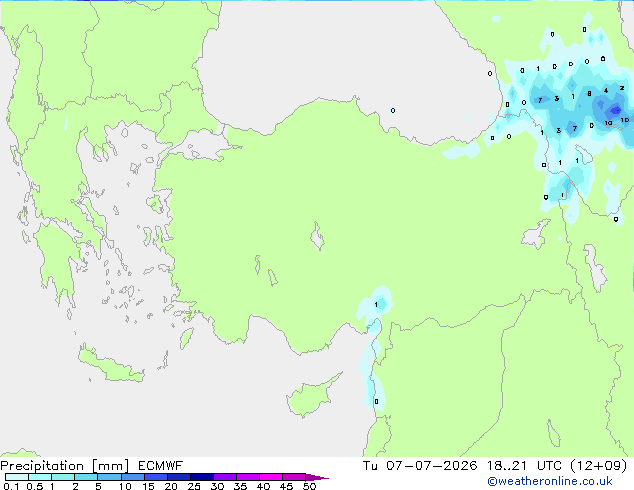Pick the 25–30 mm darkest navy legend swatch
Viewport: 634px width, 490px height.
click(x=201, y=477)
